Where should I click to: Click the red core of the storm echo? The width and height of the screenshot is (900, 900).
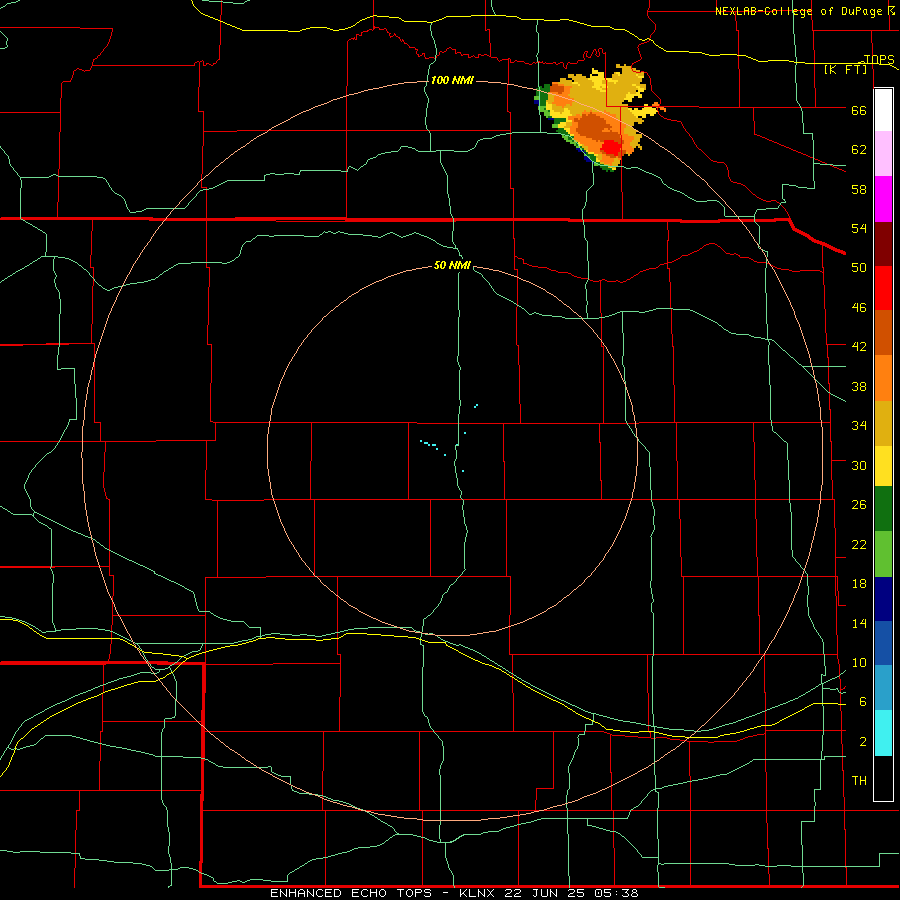[611, 147]
